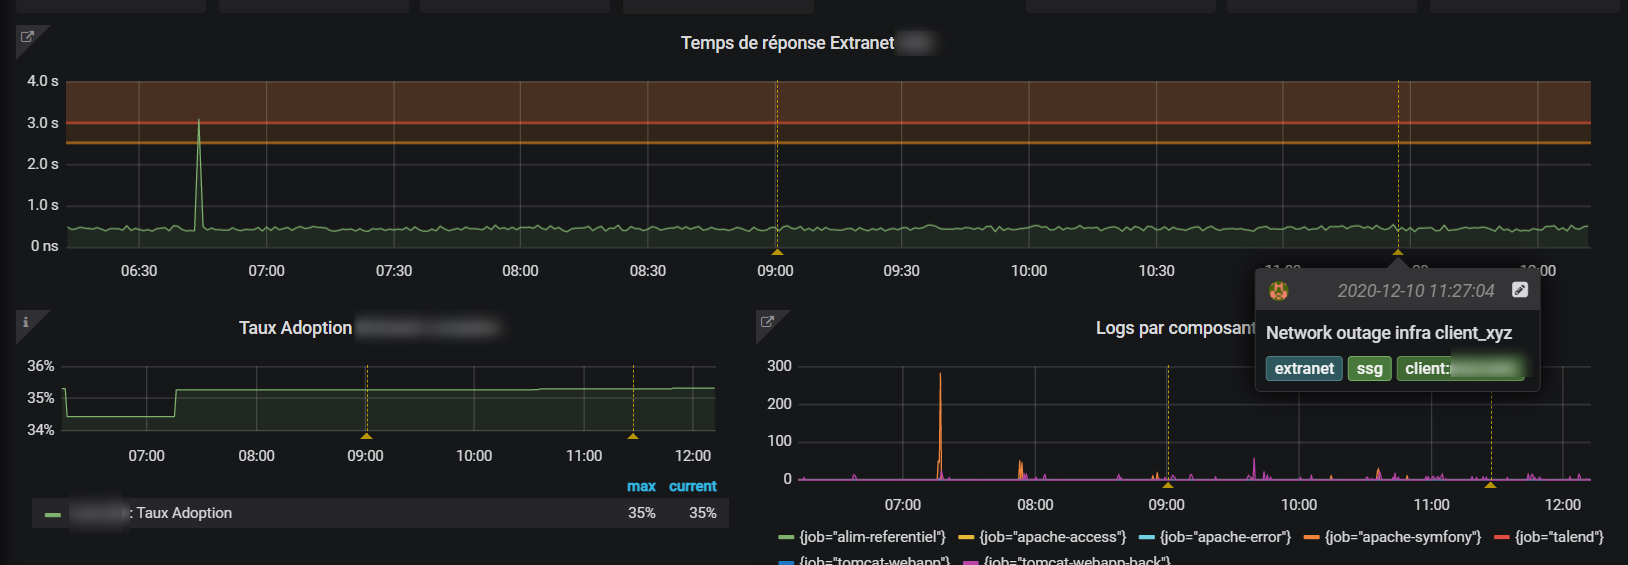Open color swatch for talend series
The image size is (1628, 565).
point(1501,538)
